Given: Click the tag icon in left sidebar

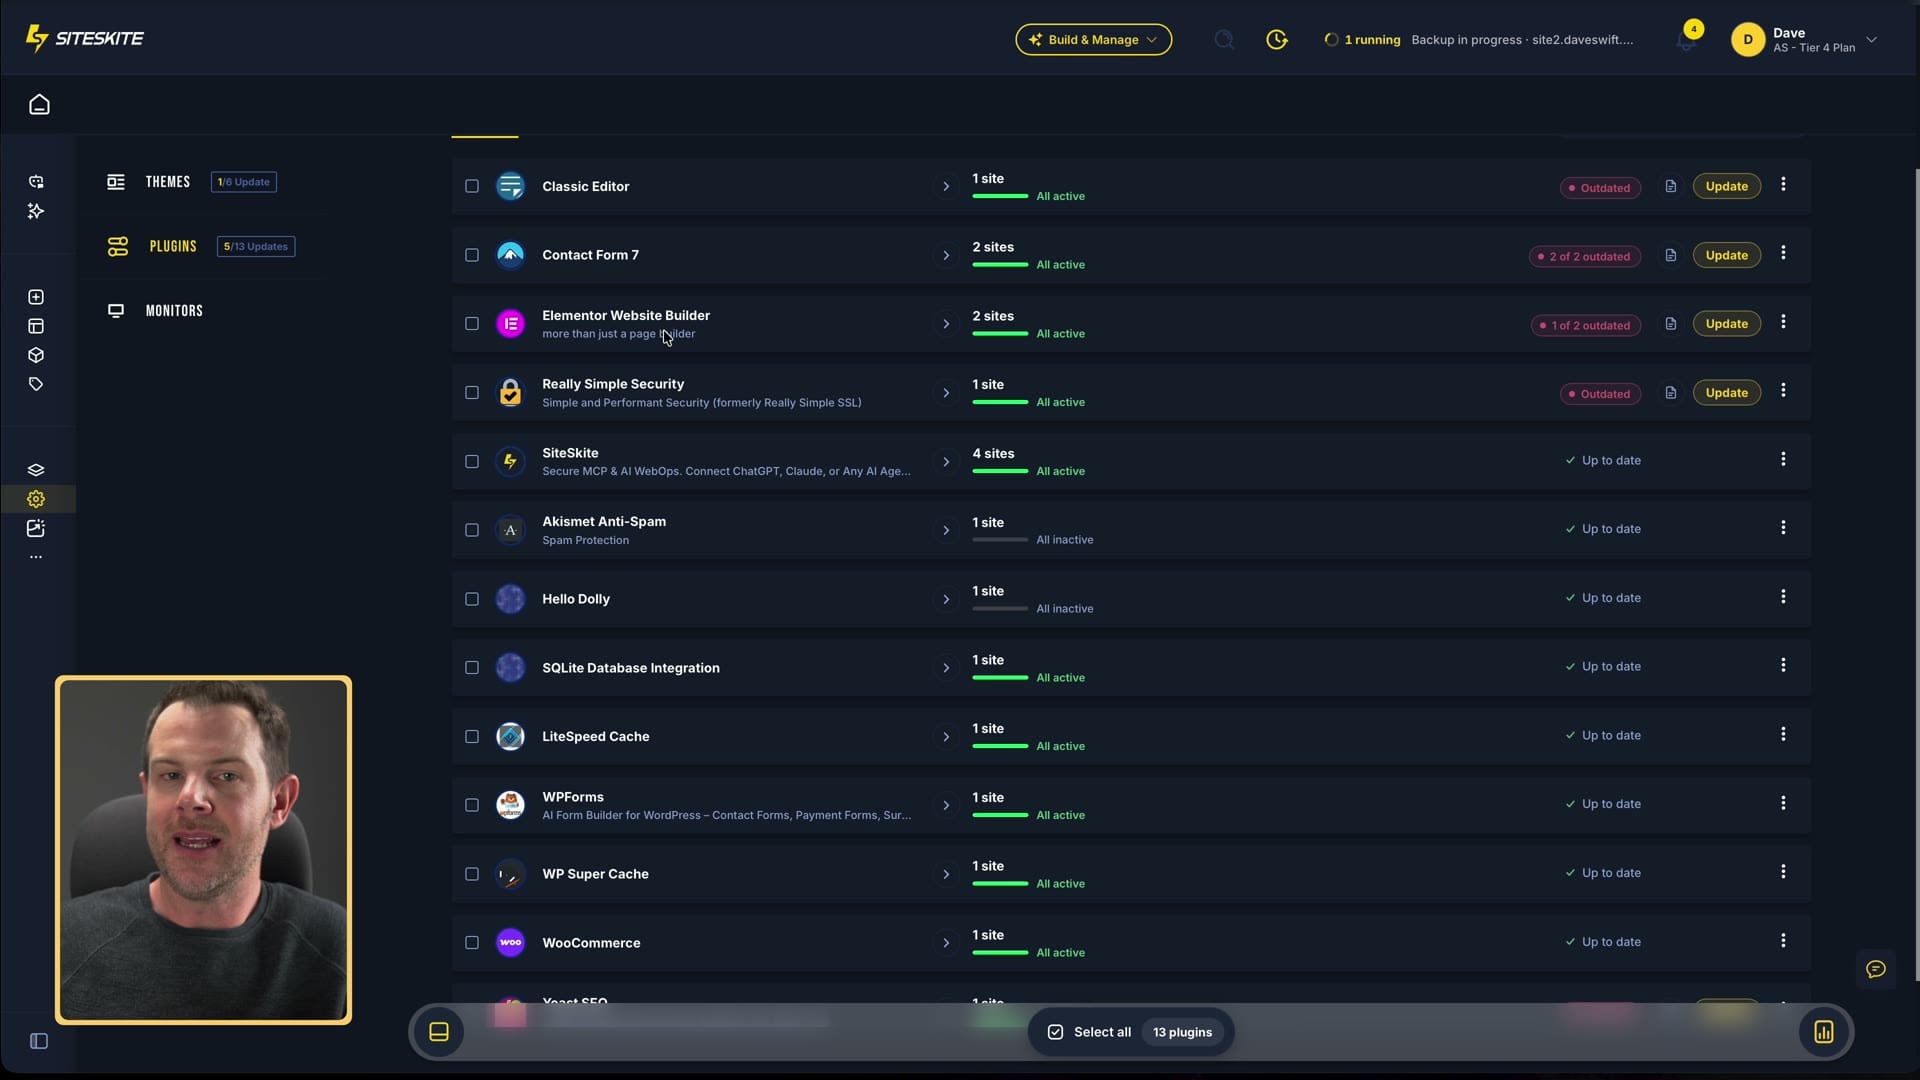Looking at the screenshot, I should pyautogui.click(x=36, y=384).
